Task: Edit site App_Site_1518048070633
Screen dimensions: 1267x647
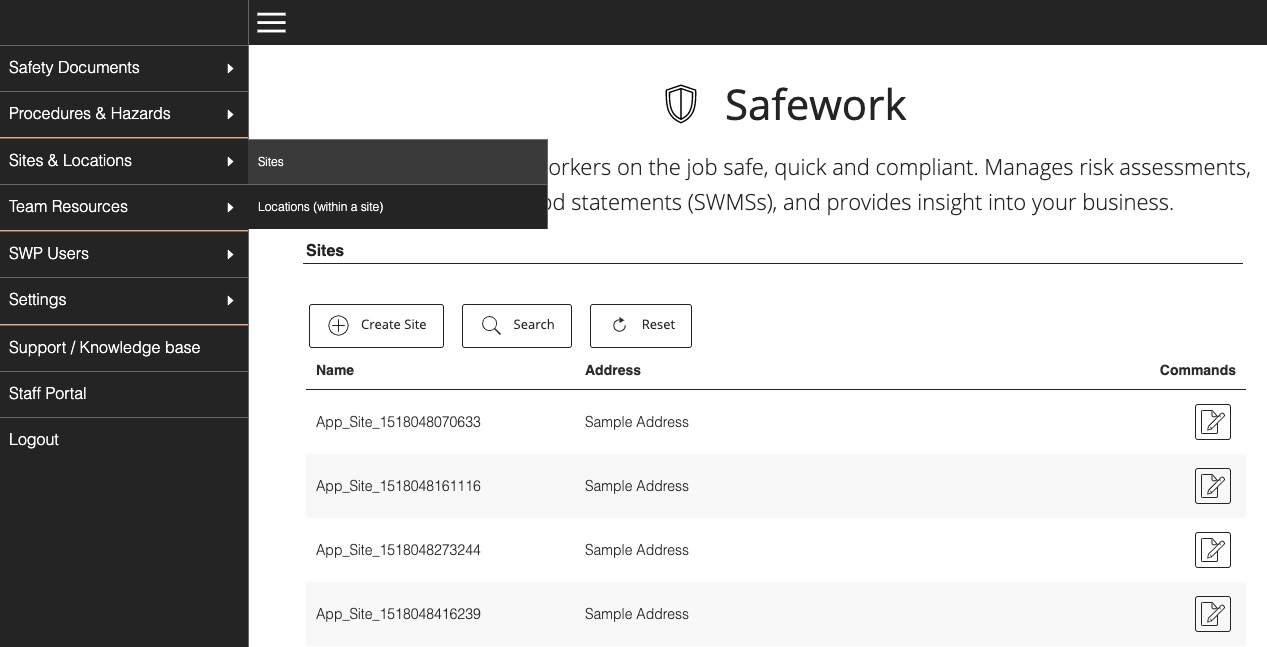Action: click(x=1213, y=422)
